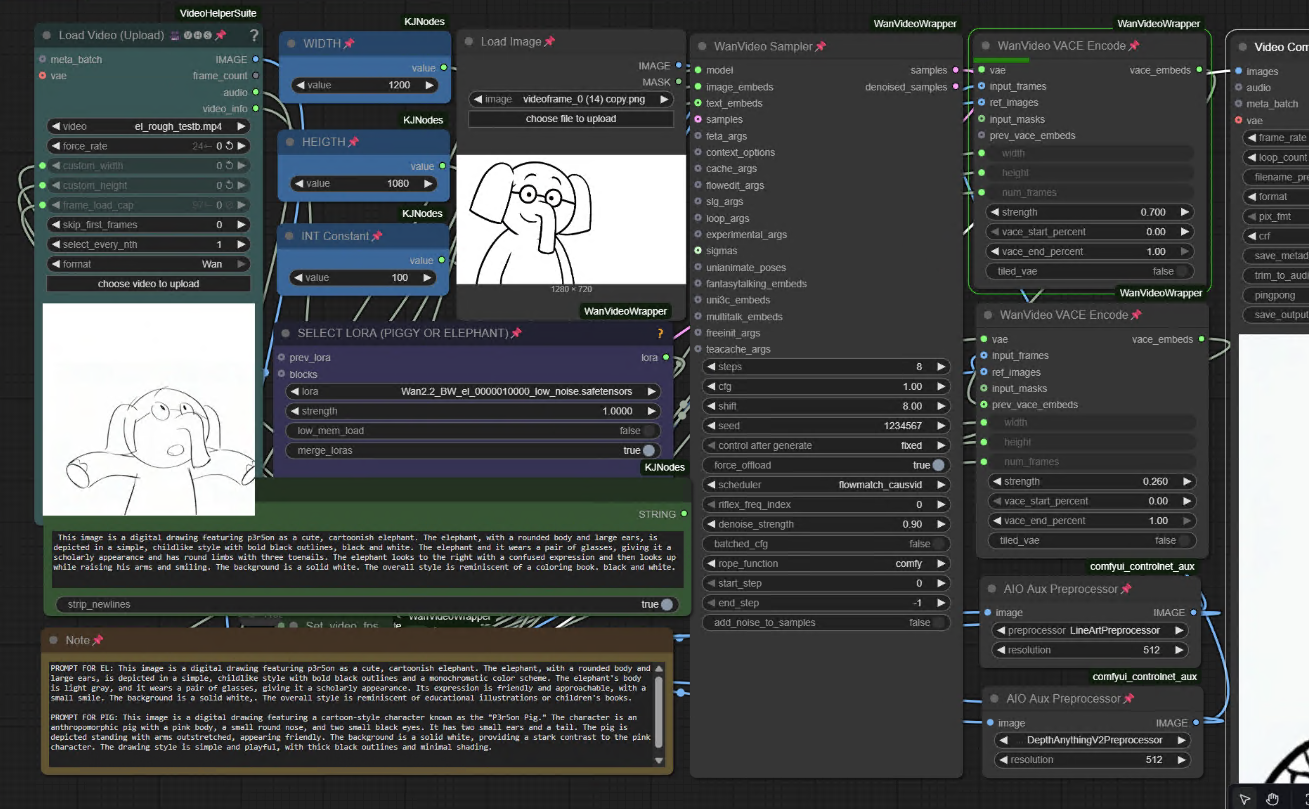Image resolution: width=1309 pixels, height=809 pixels.
Task: Click the skip_first_frames field showing 0
Action: (x=148, y=225)
